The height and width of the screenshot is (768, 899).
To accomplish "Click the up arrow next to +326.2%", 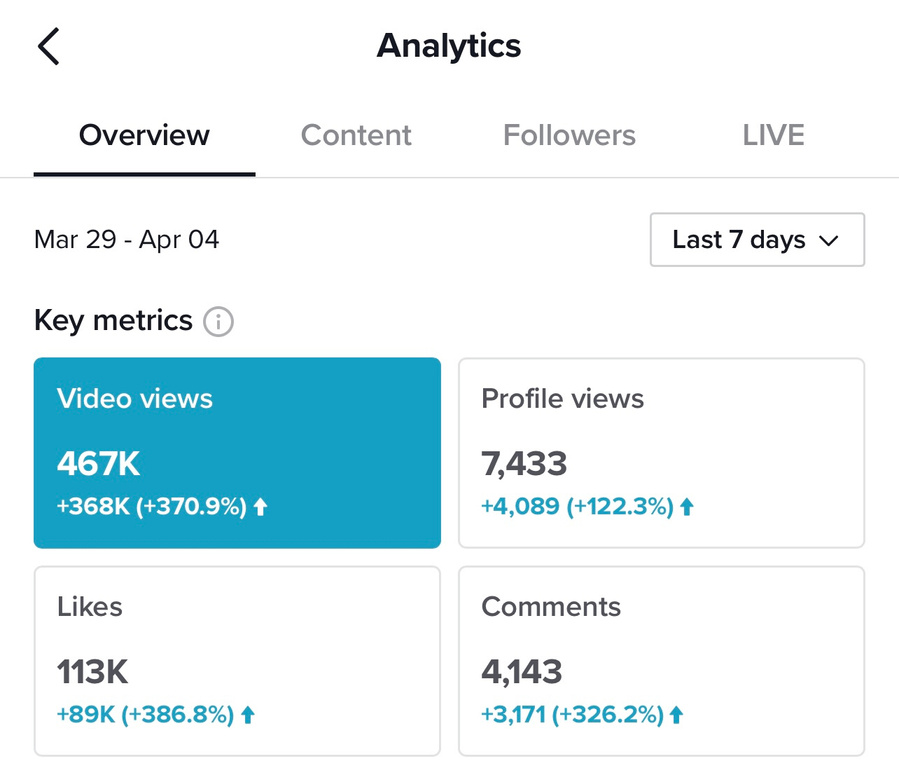I will point(677,715).
